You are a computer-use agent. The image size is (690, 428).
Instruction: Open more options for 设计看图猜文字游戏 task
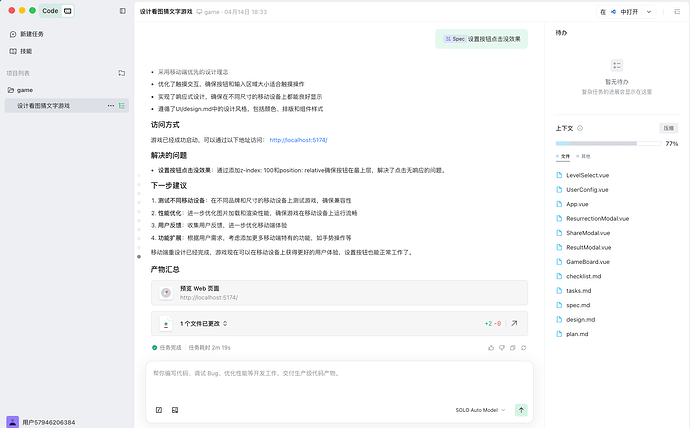pos(112,105)
